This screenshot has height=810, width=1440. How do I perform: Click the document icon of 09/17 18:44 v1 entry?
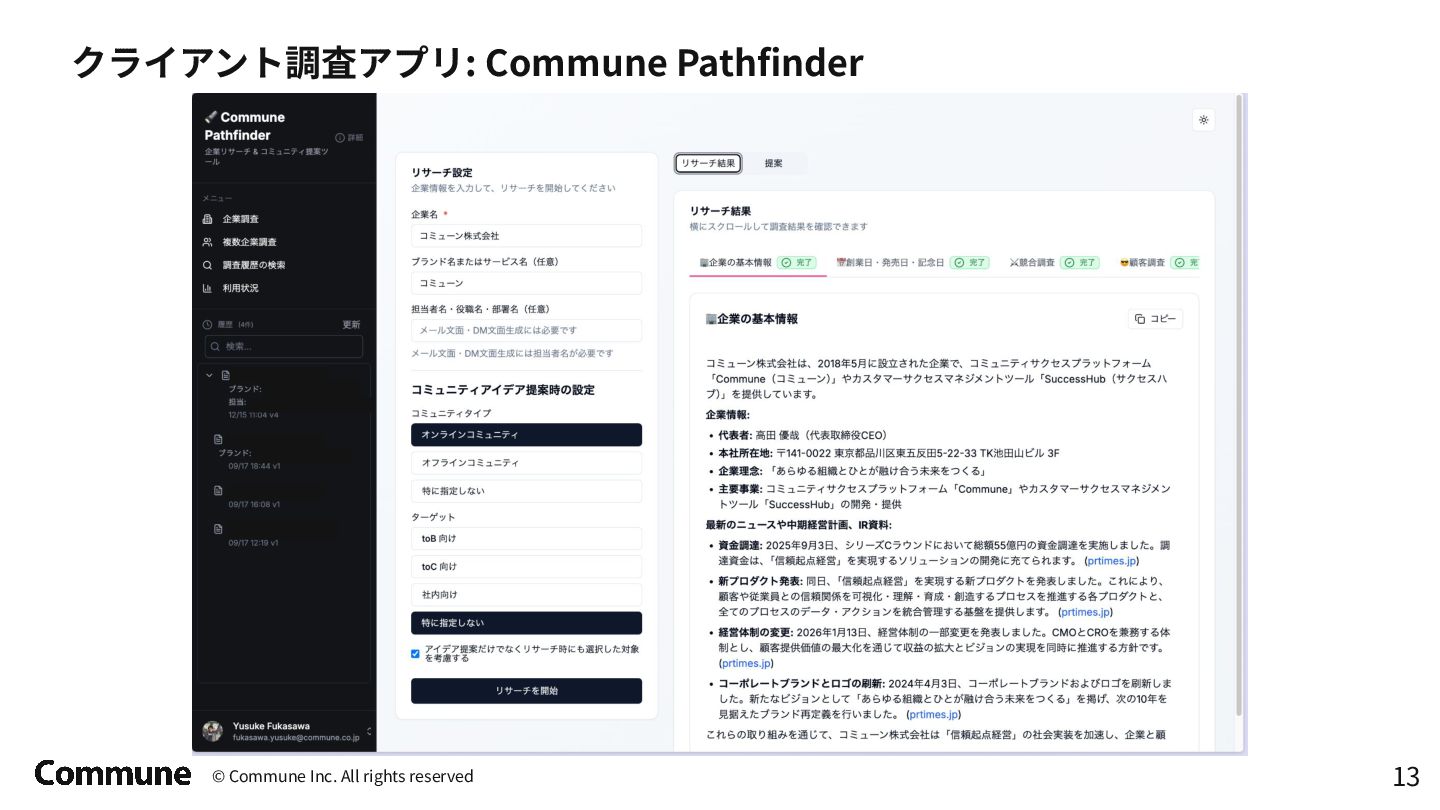pos(218,439)
